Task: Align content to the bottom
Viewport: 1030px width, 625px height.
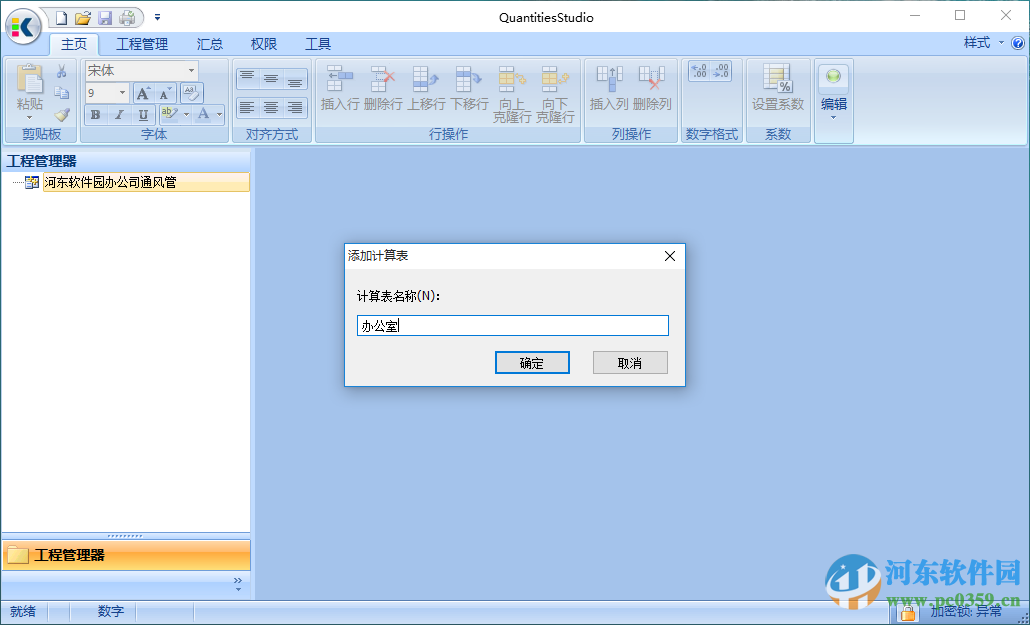Action: (x=296, y=78)
